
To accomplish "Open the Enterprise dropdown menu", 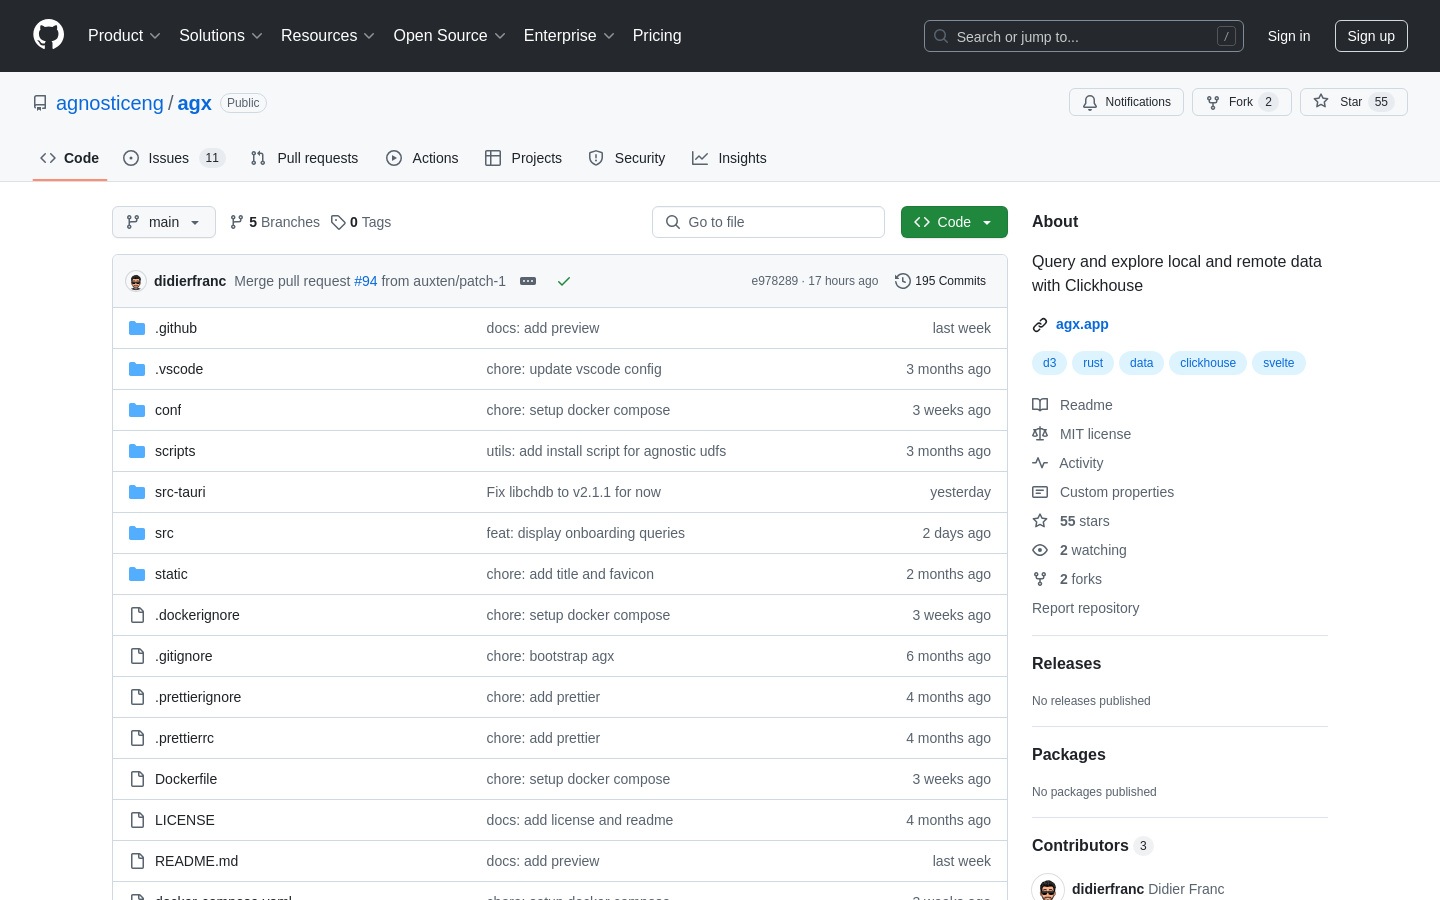I will pyautogui.click(x=569, y=35).
